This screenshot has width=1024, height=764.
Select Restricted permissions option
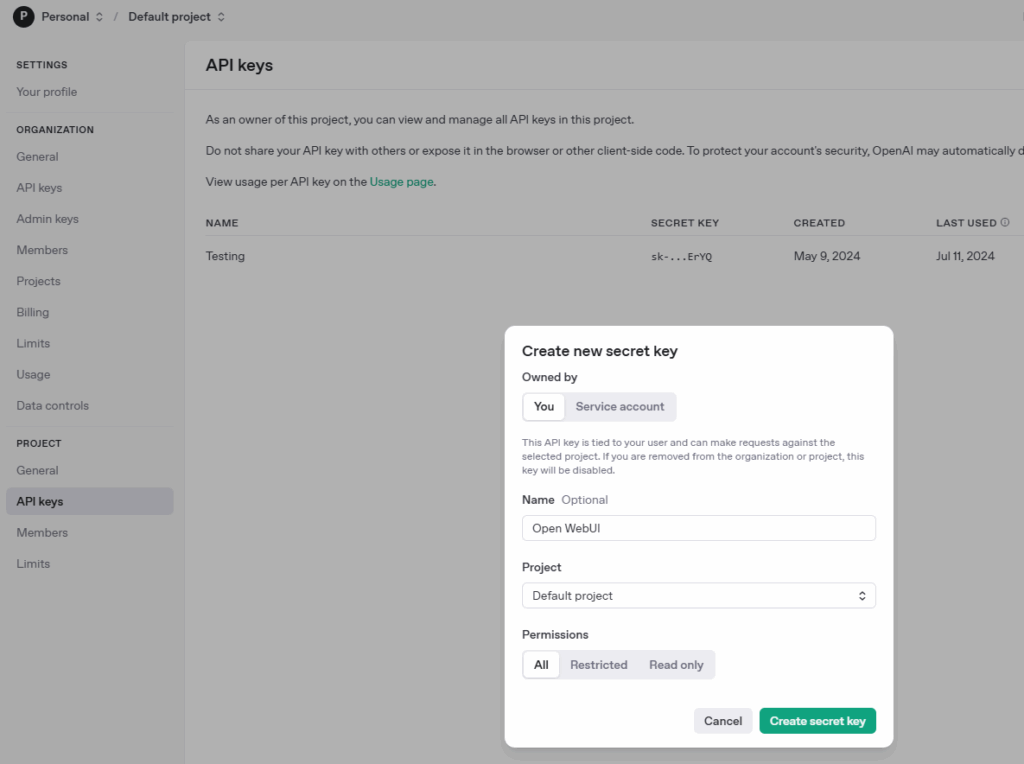click(598, 665)
